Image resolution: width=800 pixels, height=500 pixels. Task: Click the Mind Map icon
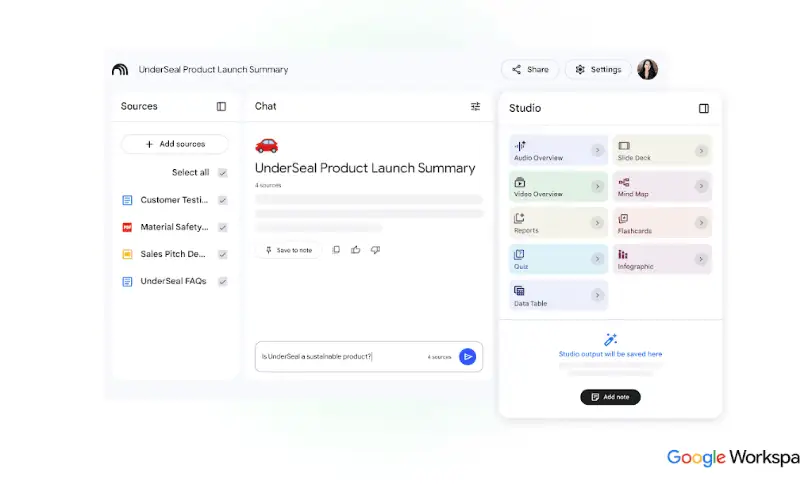623,182
